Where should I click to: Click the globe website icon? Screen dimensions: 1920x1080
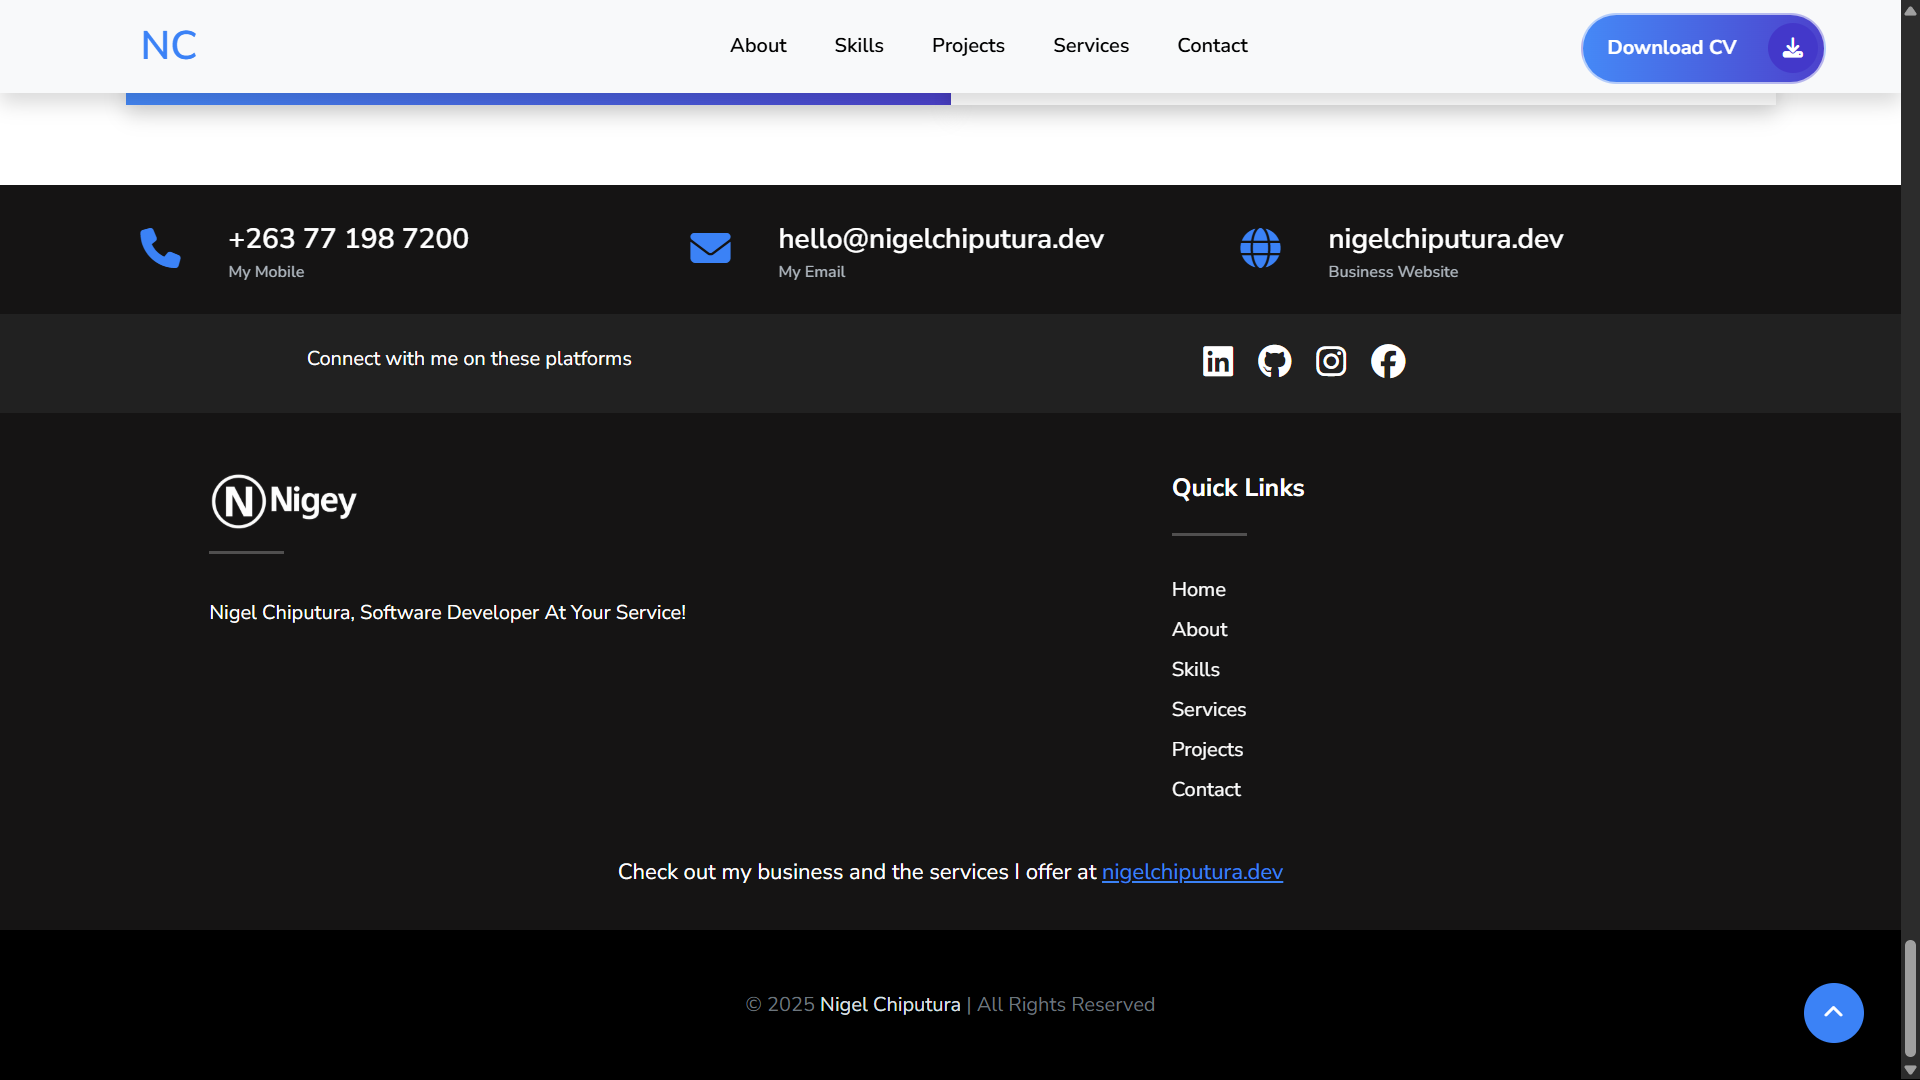click(1260, 248)
